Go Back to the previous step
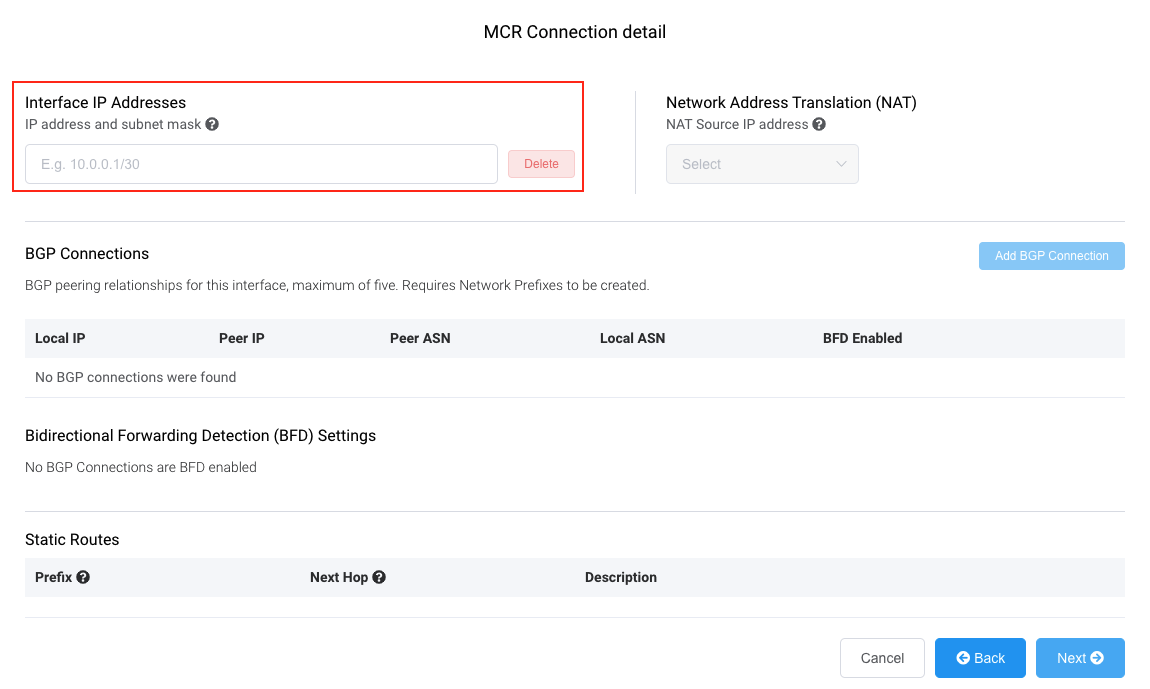1150x689 pixels. [980, 658]
